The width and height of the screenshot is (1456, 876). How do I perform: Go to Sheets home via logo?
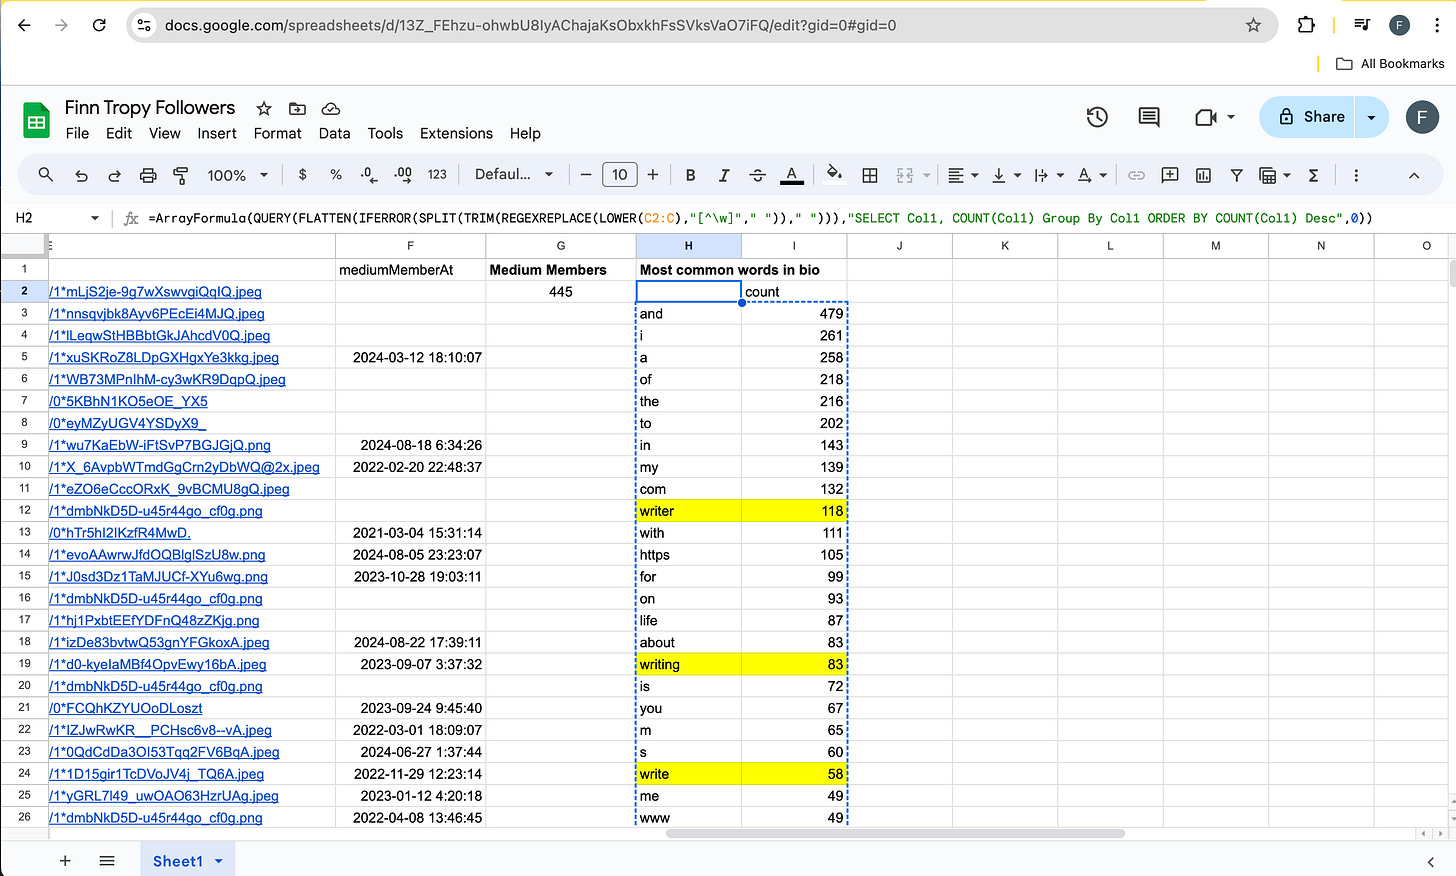[36, 121]
